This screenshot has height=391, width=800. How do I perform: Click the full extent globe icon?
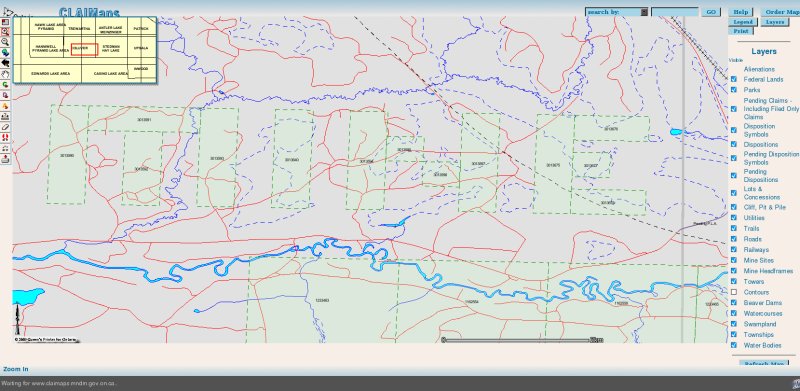click(x=5, y=53)
